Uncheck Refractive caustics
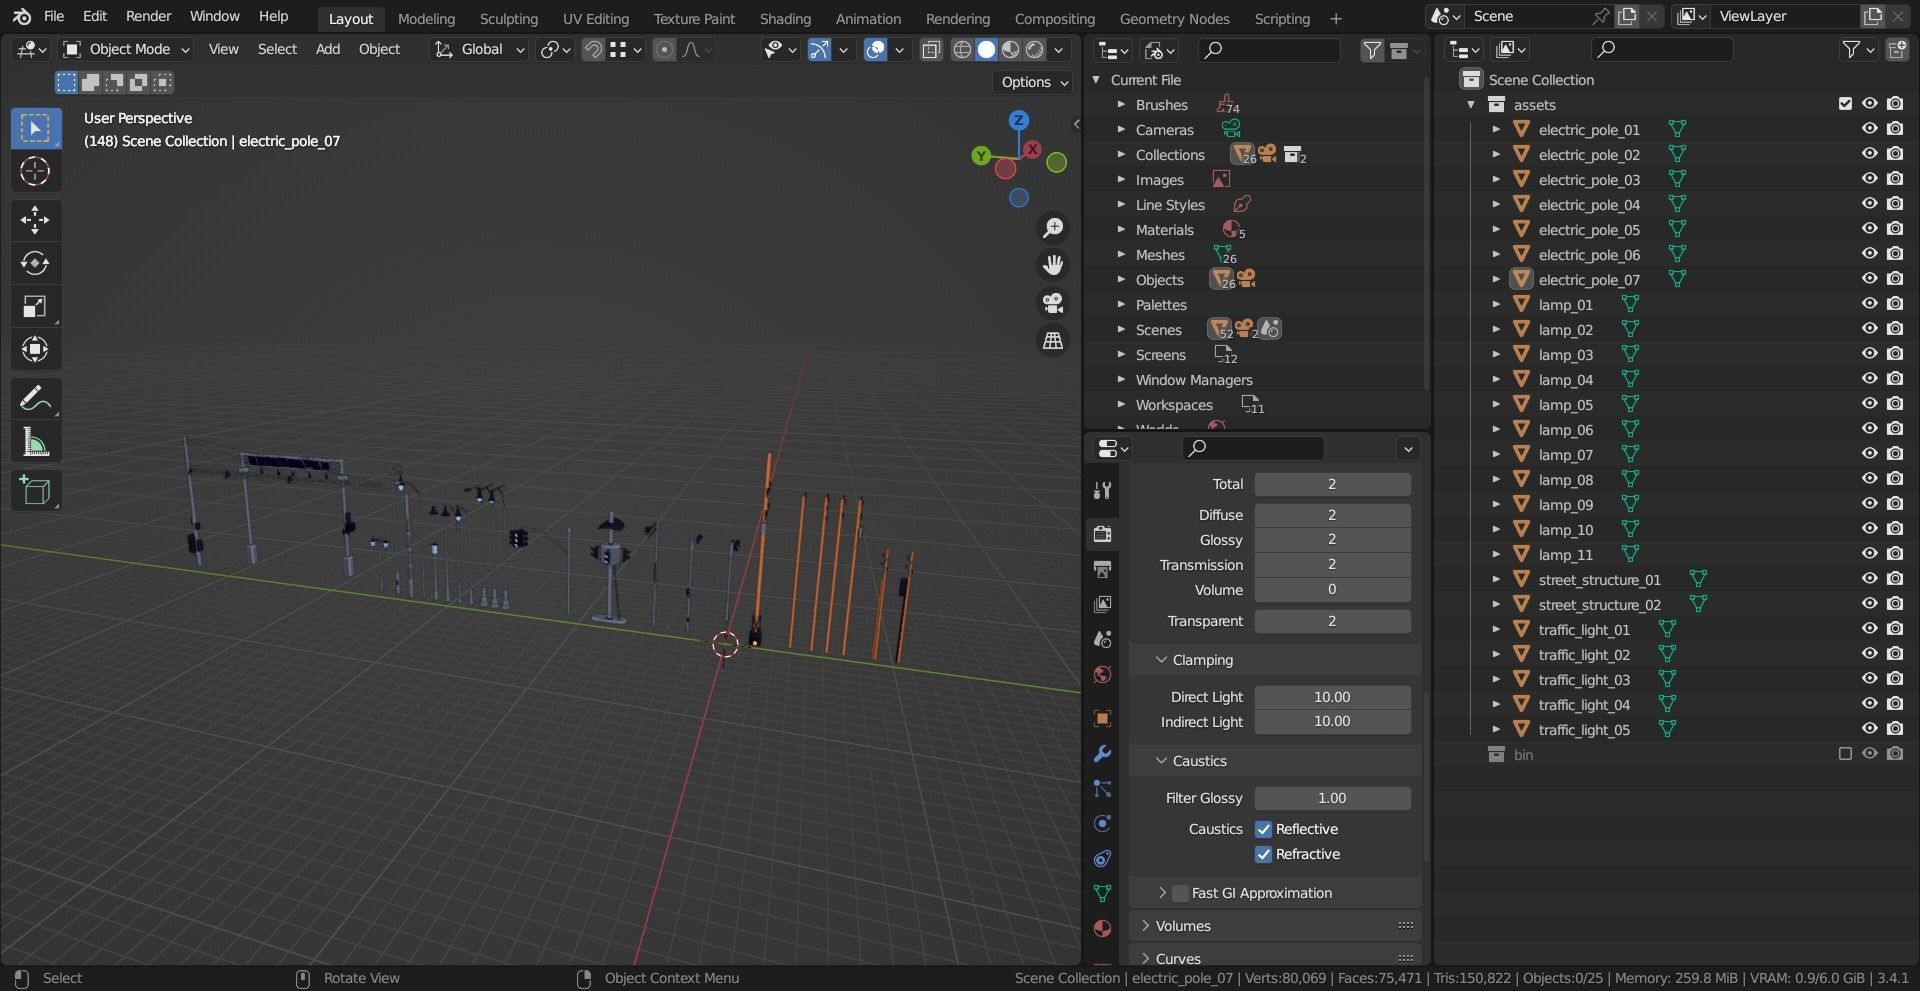 click(1263, 854)
